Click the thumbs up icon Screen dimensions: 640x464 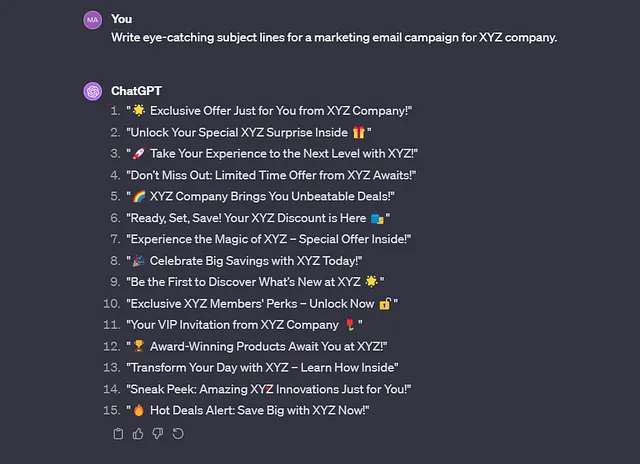pyautogui.click(x=138, y=434)
